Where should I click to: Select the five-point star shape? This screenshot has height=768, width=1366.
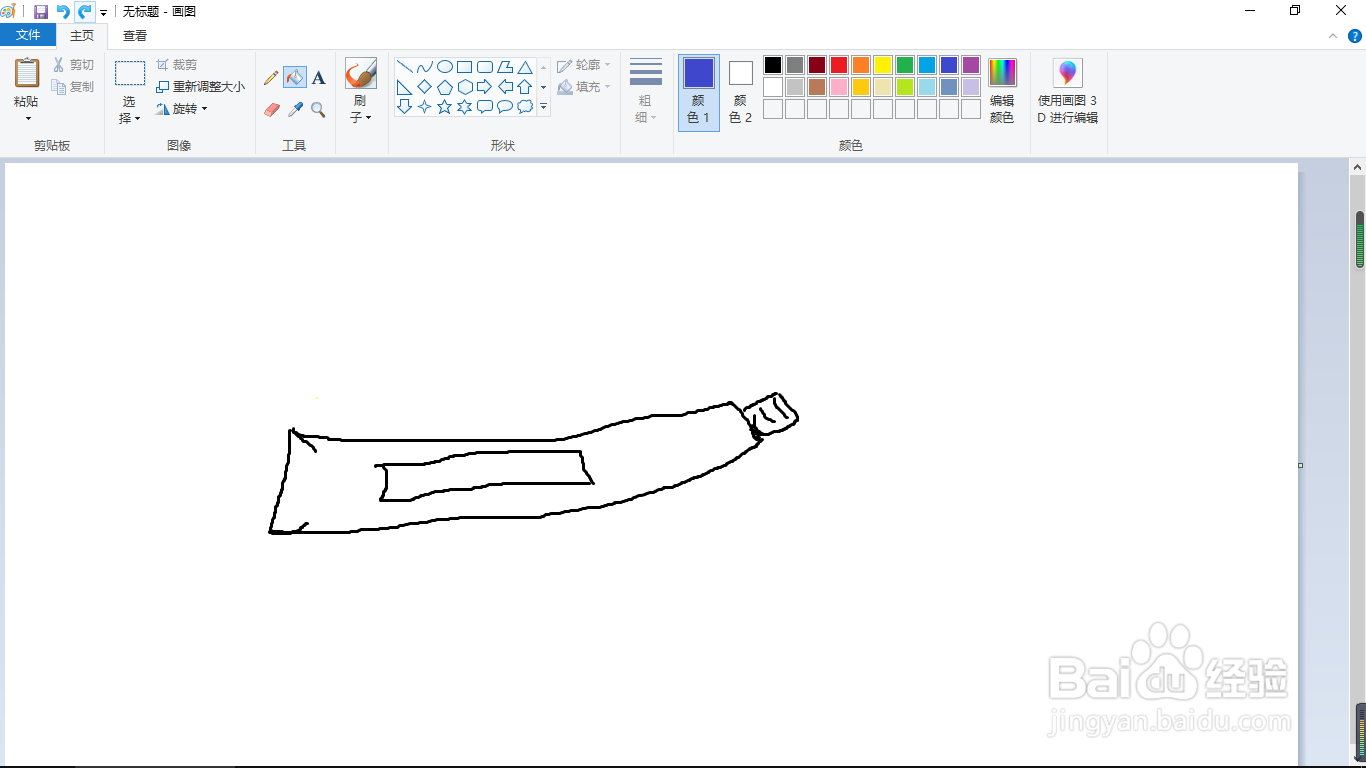pos(445,107)
